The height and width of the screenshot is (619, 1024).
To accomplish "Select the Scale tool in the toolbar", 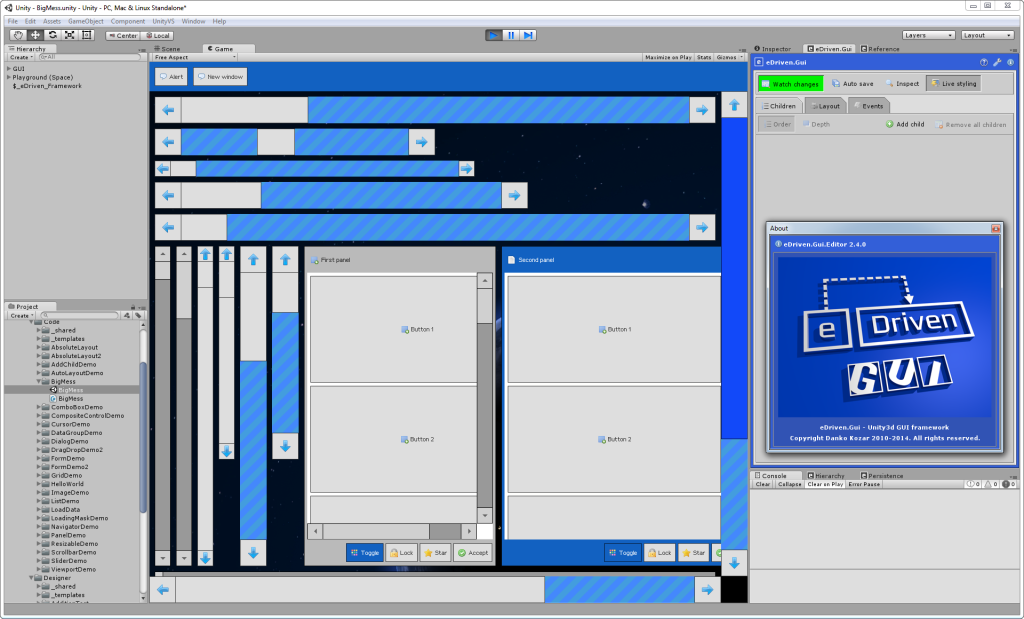I will [69, 35].
